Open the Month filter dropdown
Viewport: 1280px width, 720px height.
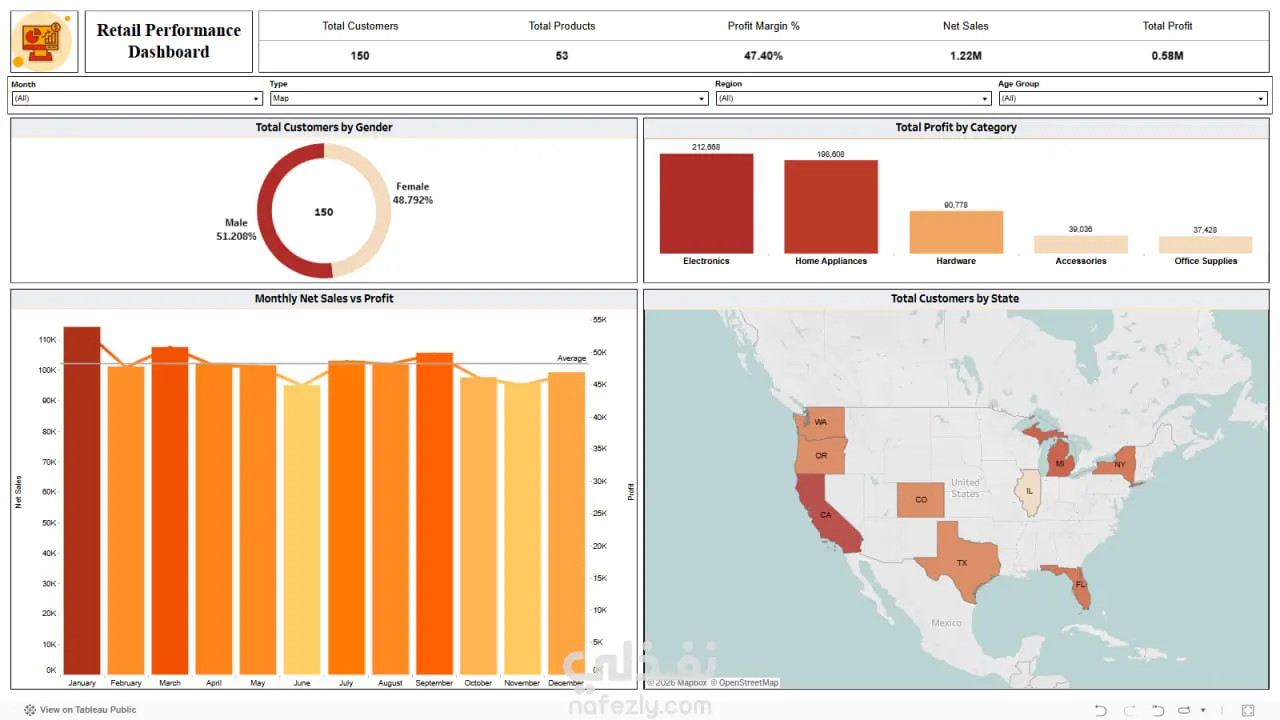coord(136,99)
